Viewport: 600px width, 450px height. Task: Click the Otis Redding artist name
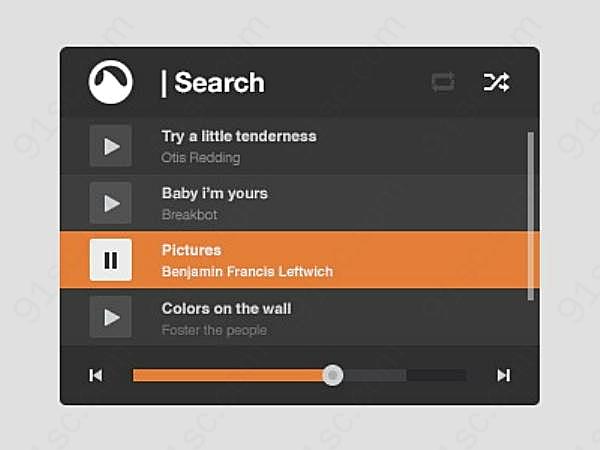click(201, 158)
